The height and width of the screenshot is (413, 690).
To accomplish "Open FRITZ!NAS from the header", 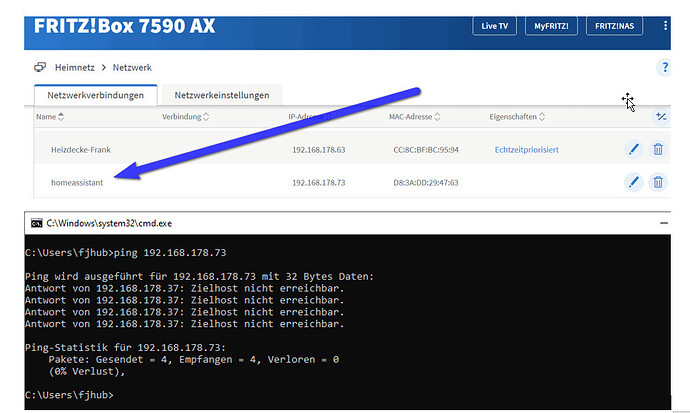I will click(x=614, y=26).
